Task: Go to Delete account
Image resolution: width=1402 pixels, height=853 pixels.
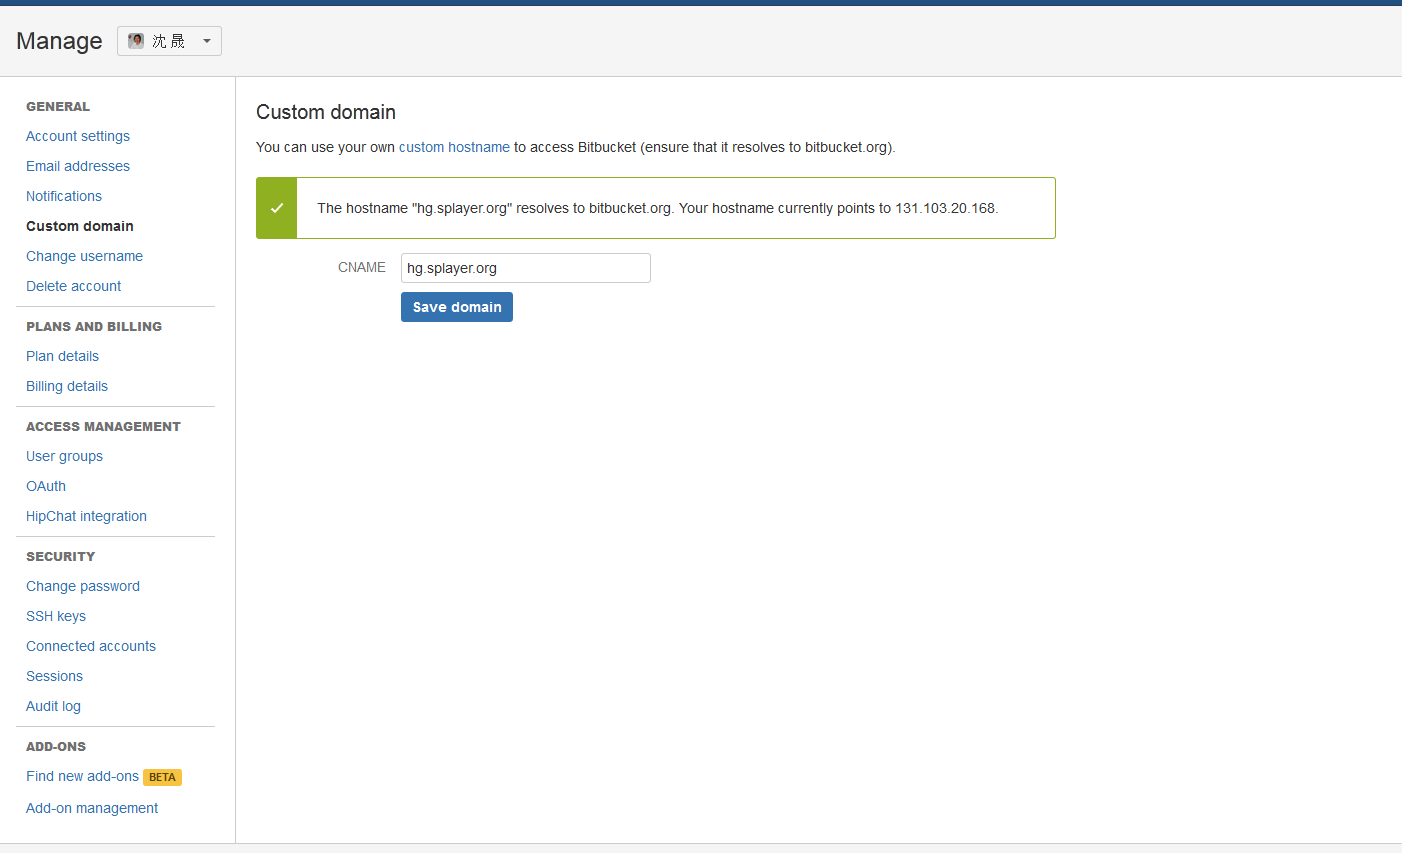Action: (73, 286)
